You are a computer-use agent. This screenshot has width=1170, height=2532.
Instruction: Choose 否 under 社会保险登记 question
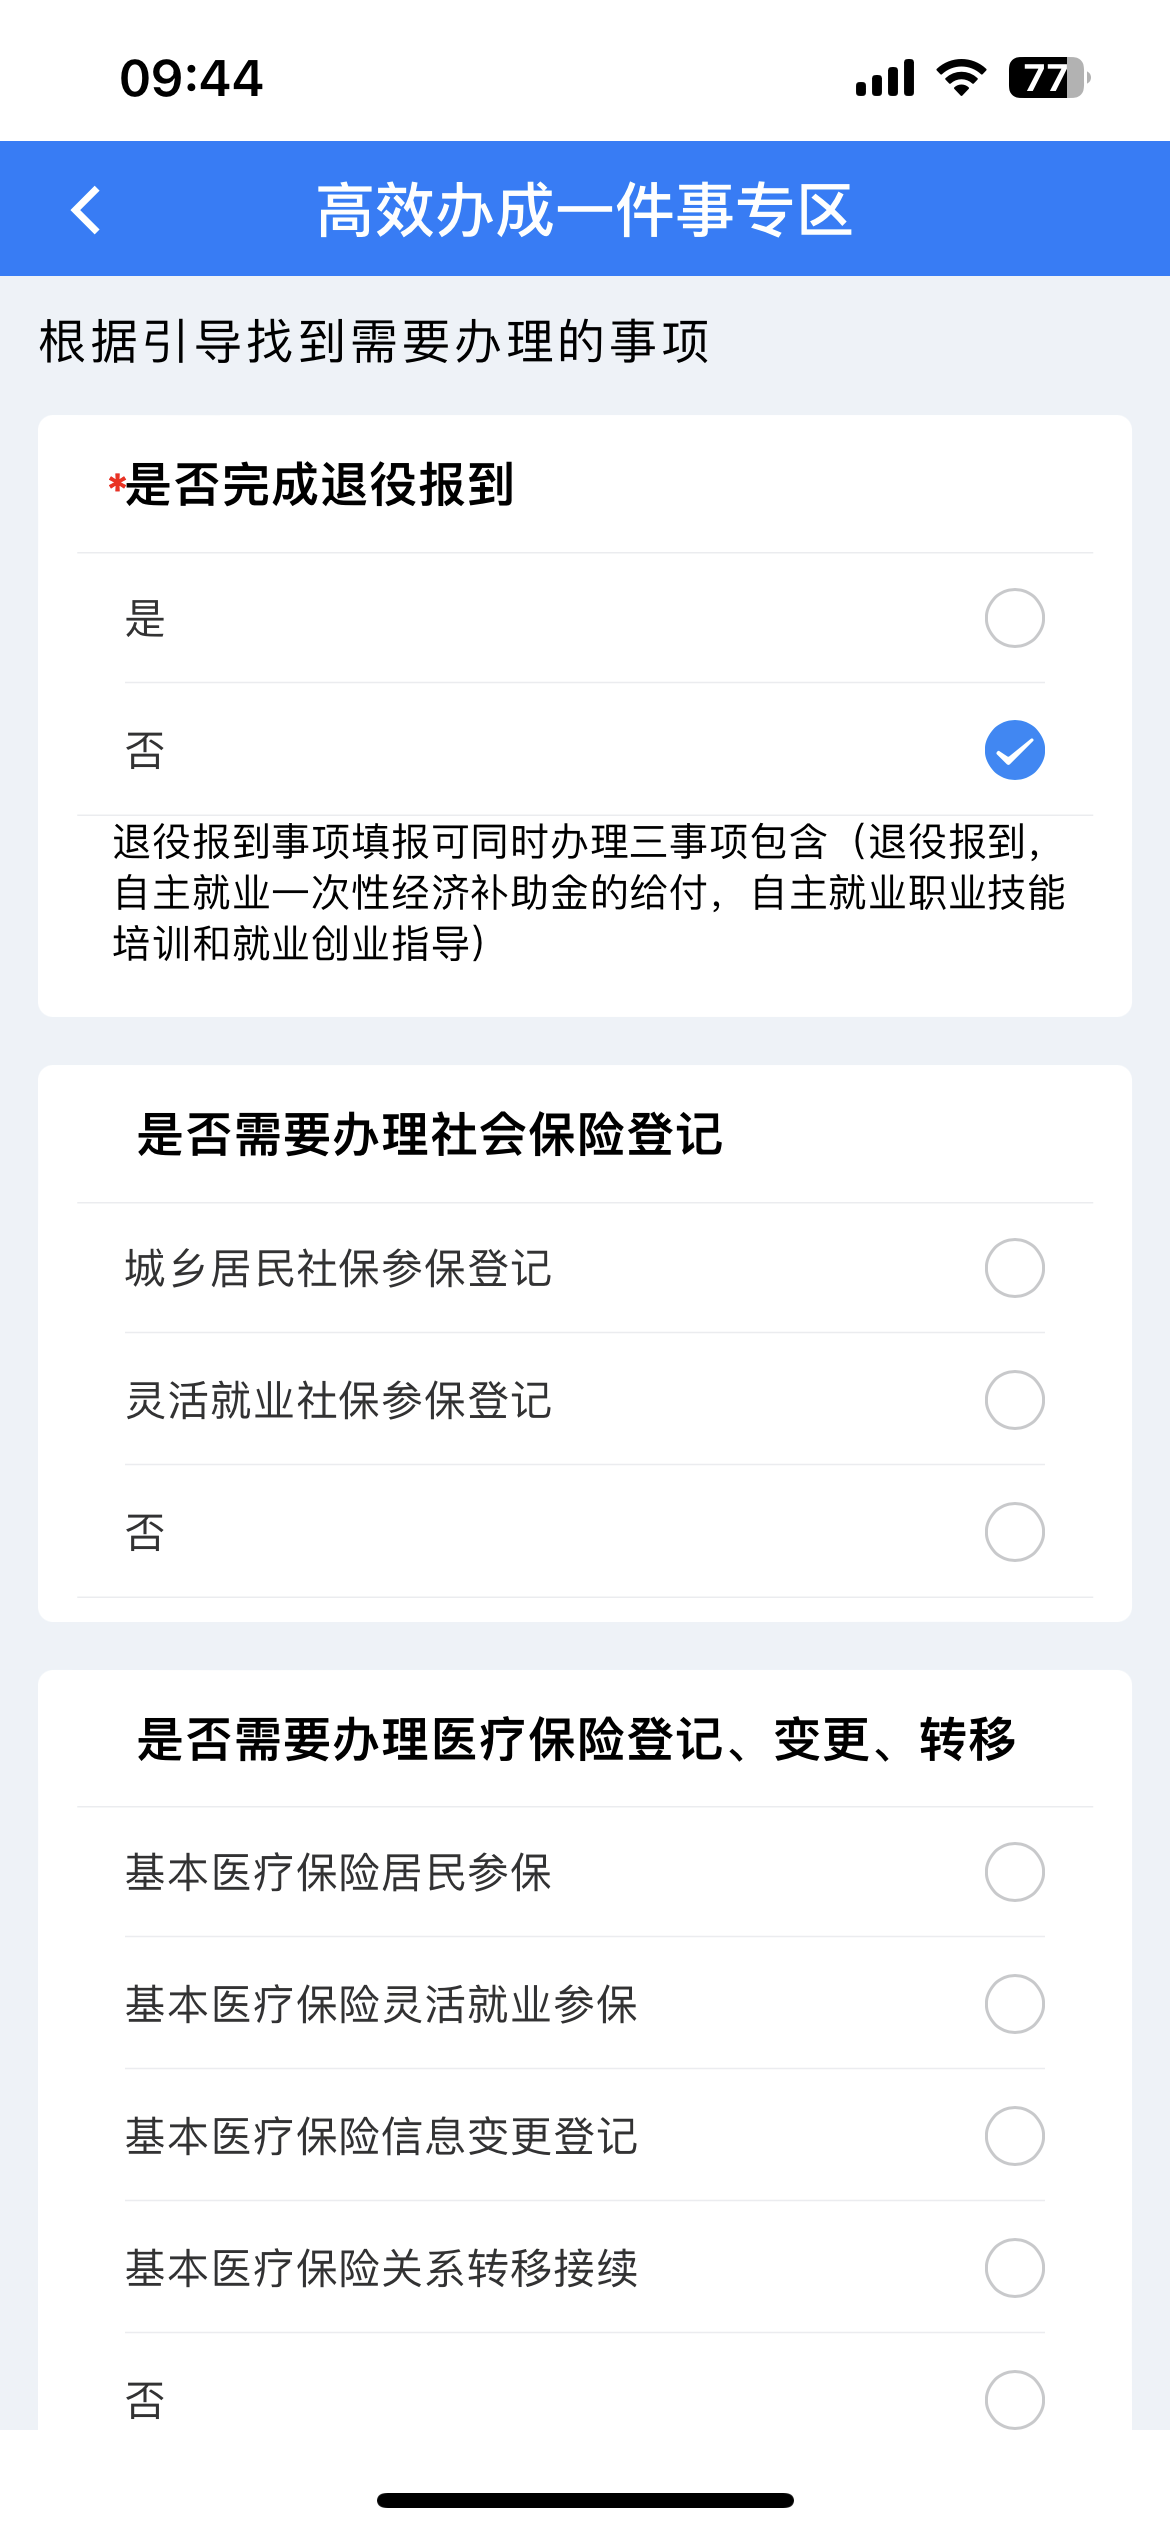[x=1014, y=1532]
